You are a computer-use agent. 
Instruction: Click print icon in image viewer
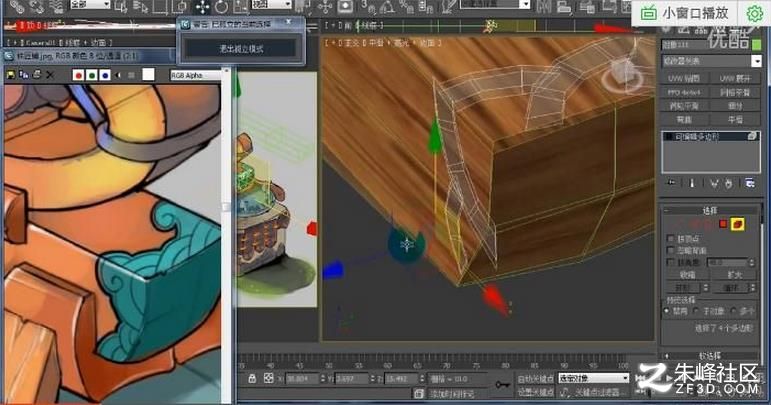tap(37, 75)
